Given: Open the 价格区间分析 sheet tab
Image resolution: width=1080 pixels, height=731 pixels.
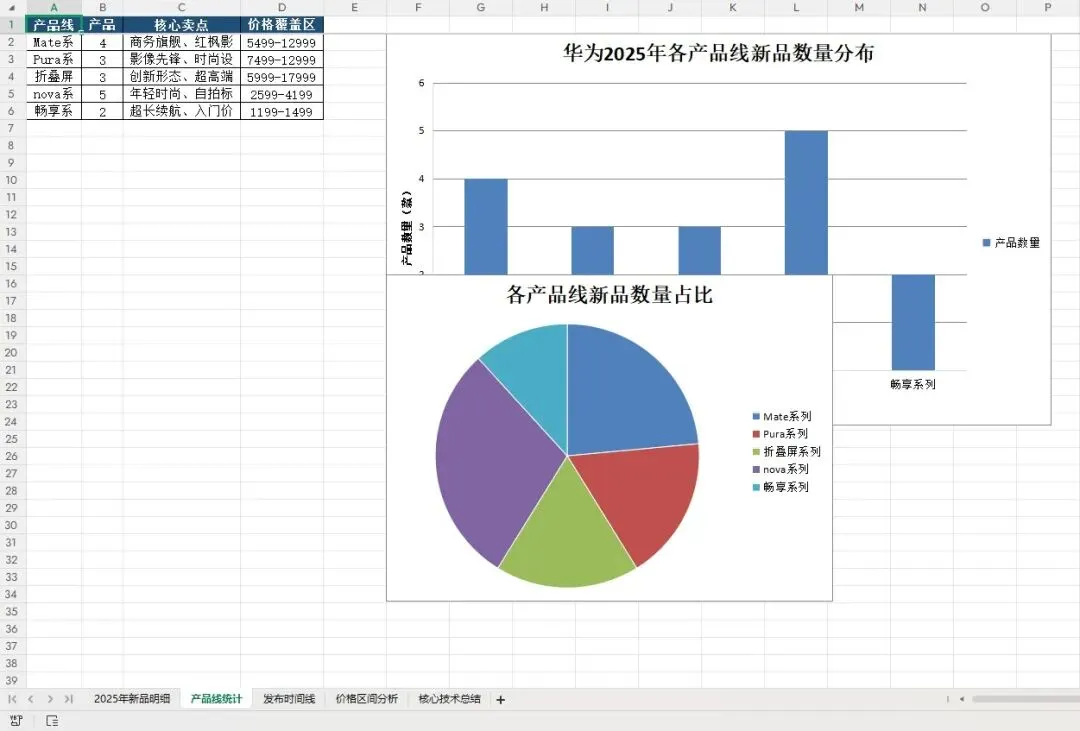Looking at the screenshot, I should pos(366,699).
